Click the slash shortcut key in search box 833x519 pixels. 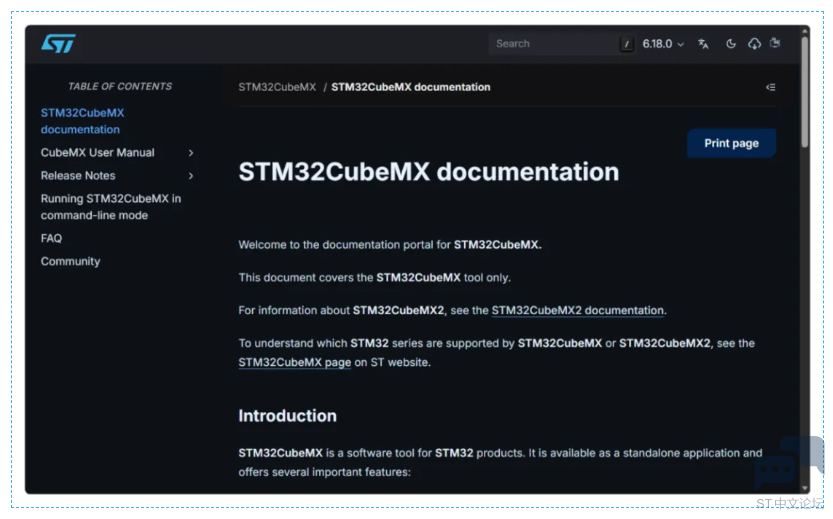tap(627, 44)
